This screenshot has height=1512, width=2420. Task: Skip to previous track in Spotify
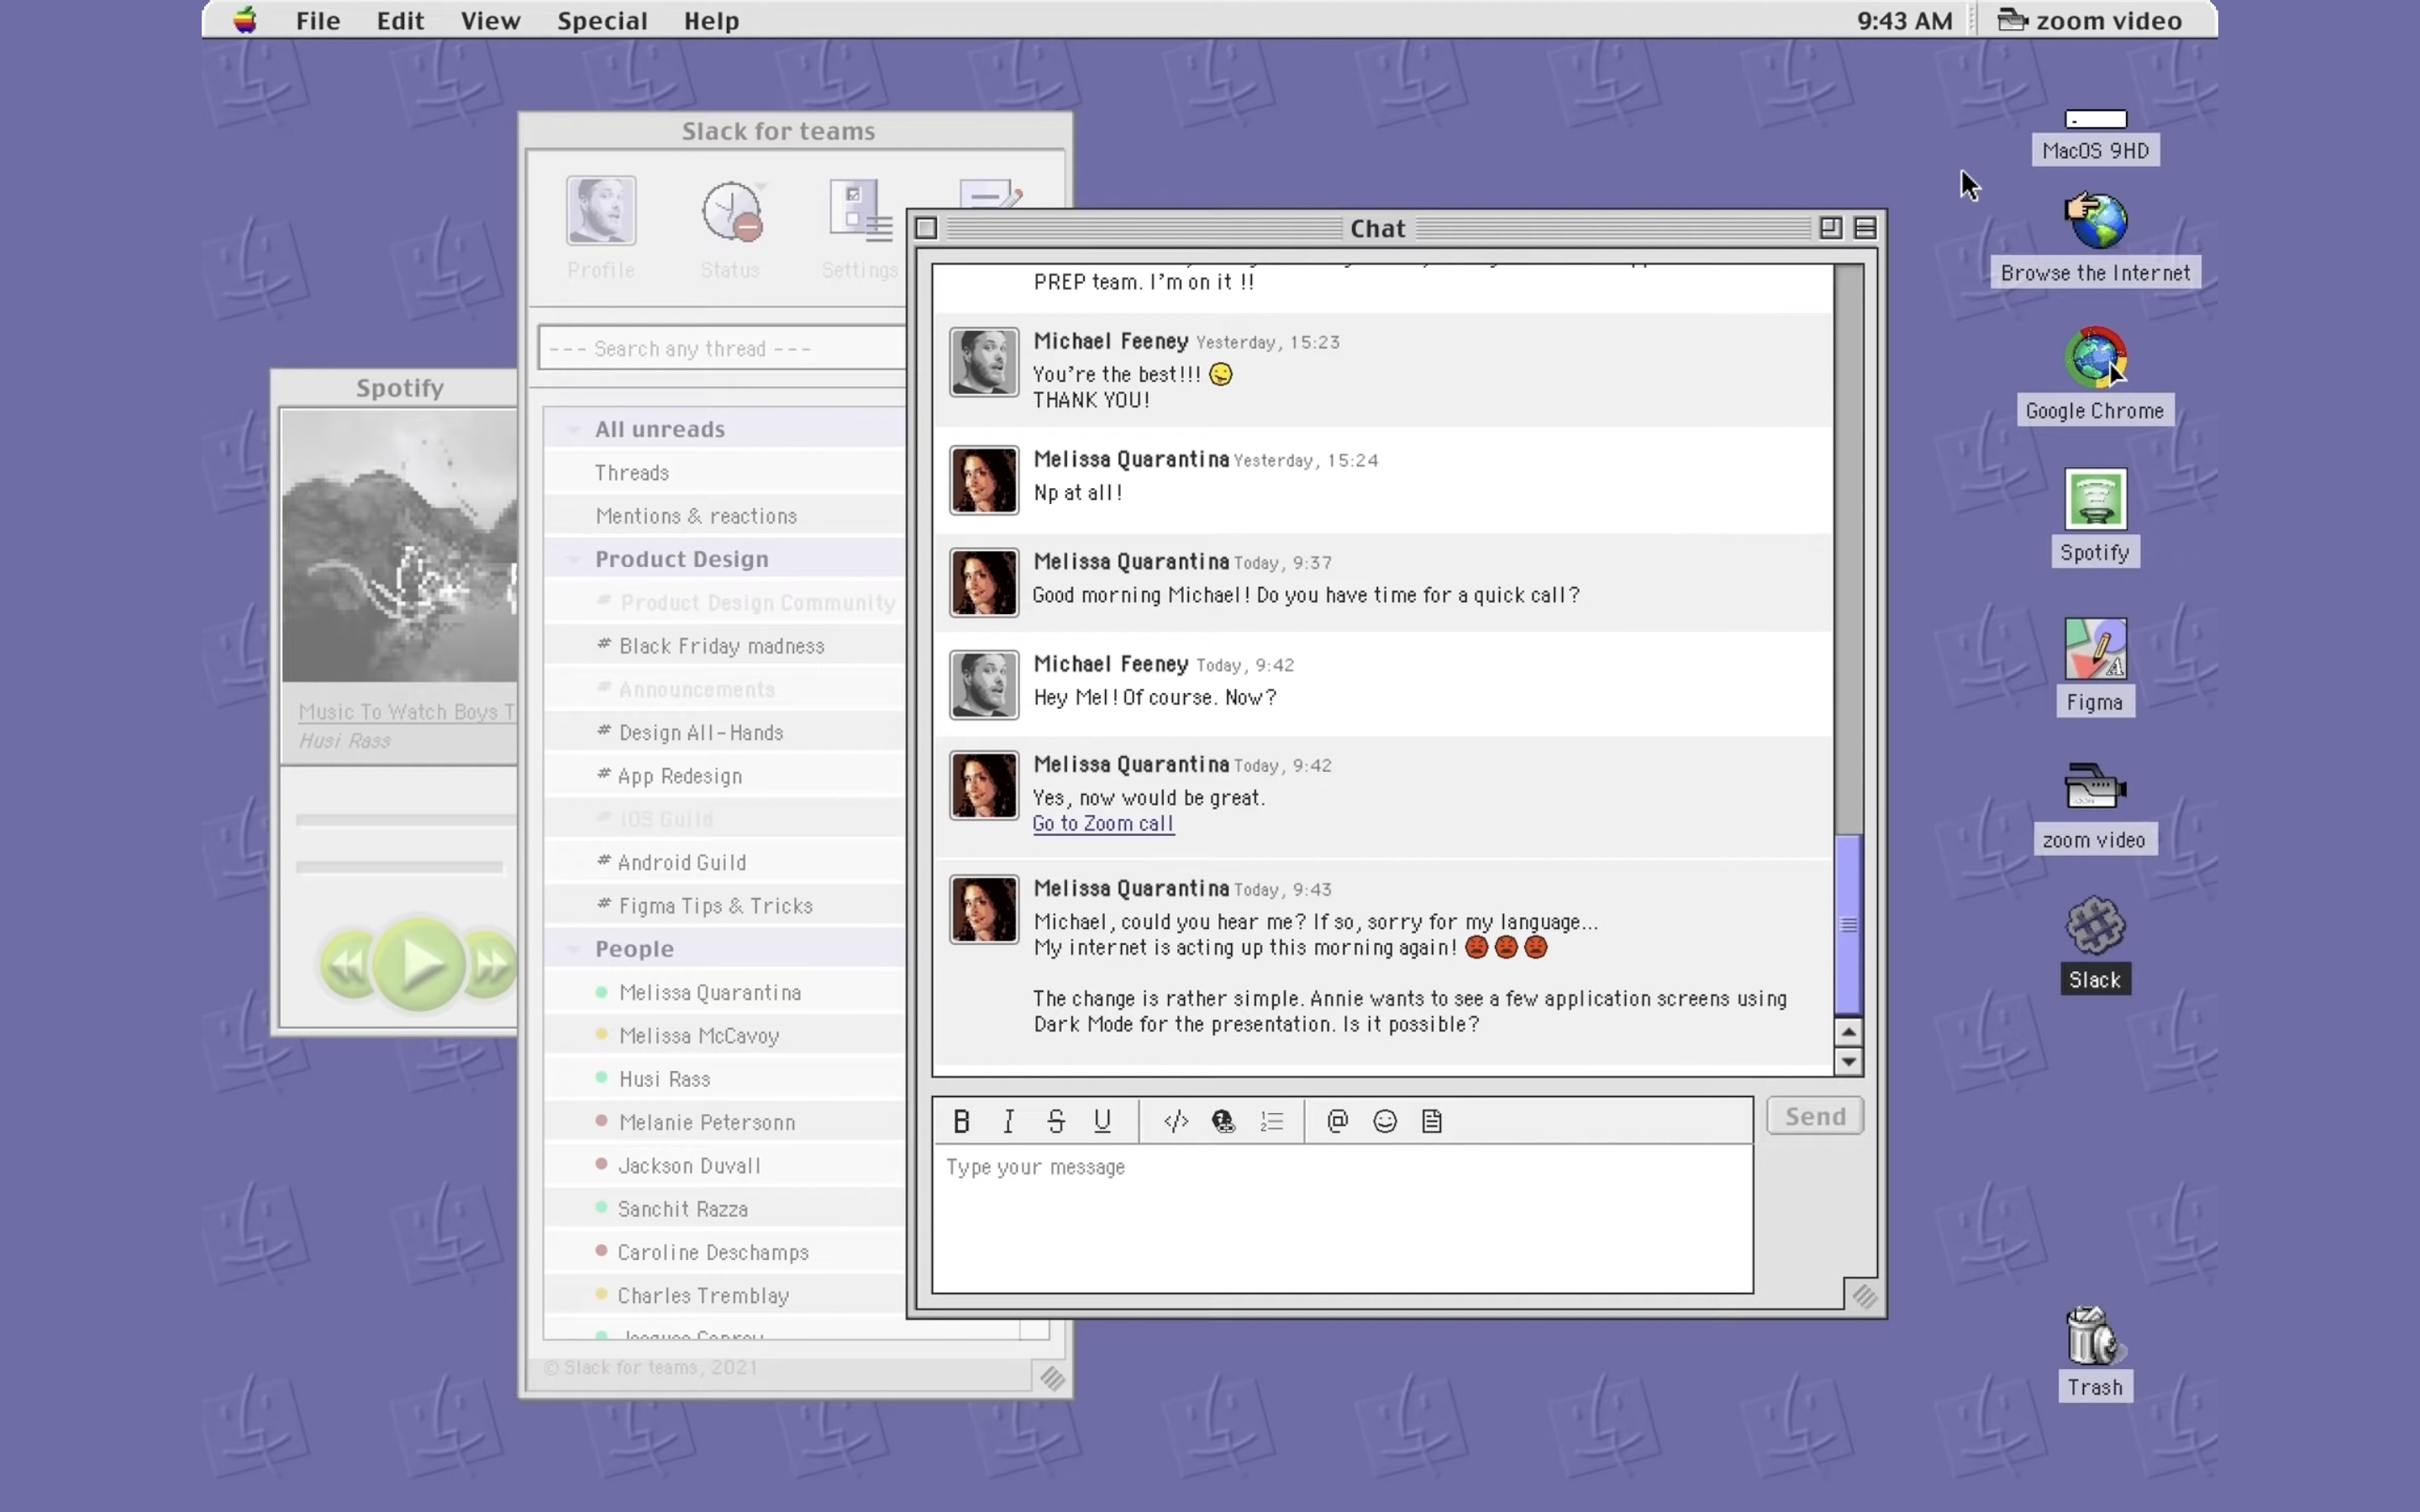(x=346, y=964)
